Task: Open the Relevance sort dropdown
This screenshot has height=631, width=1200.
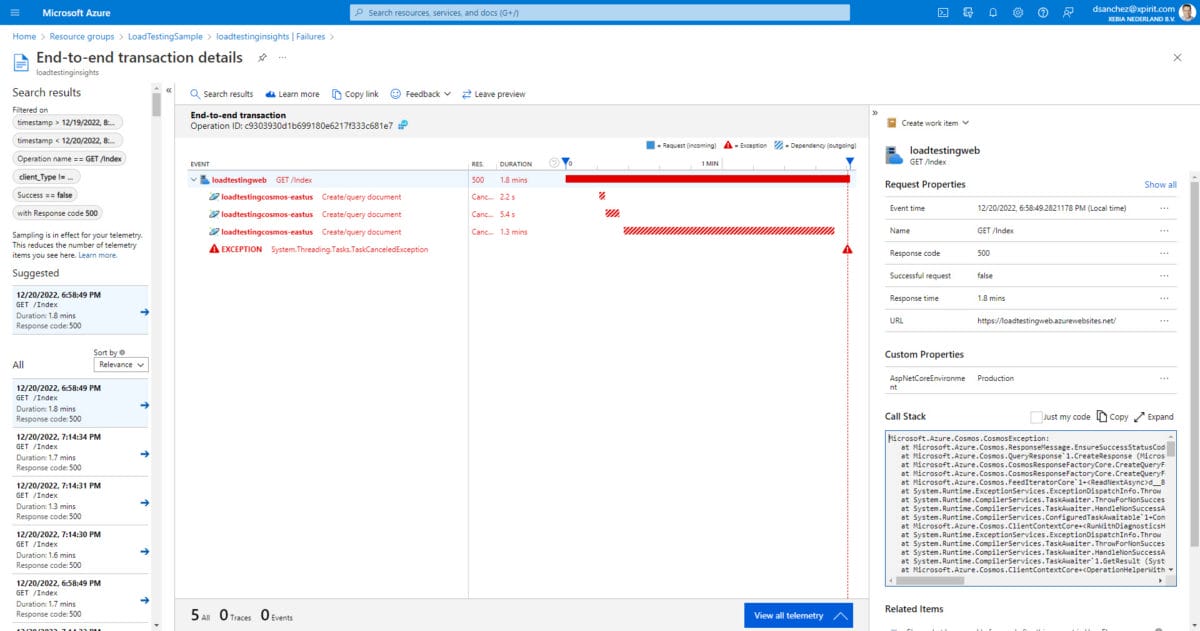Action: click(x=120, y=364)
